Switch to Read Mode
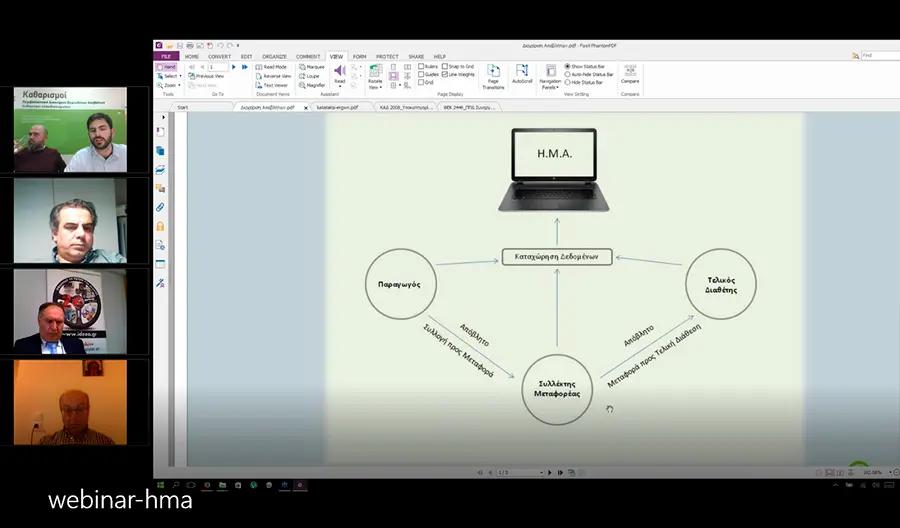The image size is (900, 528). pos(271,67)
